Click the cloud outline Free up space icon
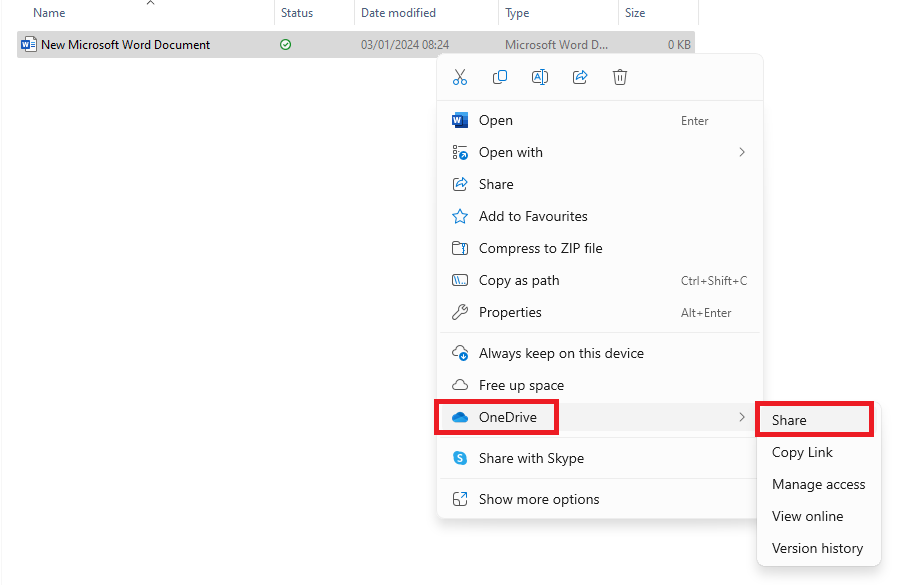Screen dimensions: 900x585 click(x=460, y=385)
